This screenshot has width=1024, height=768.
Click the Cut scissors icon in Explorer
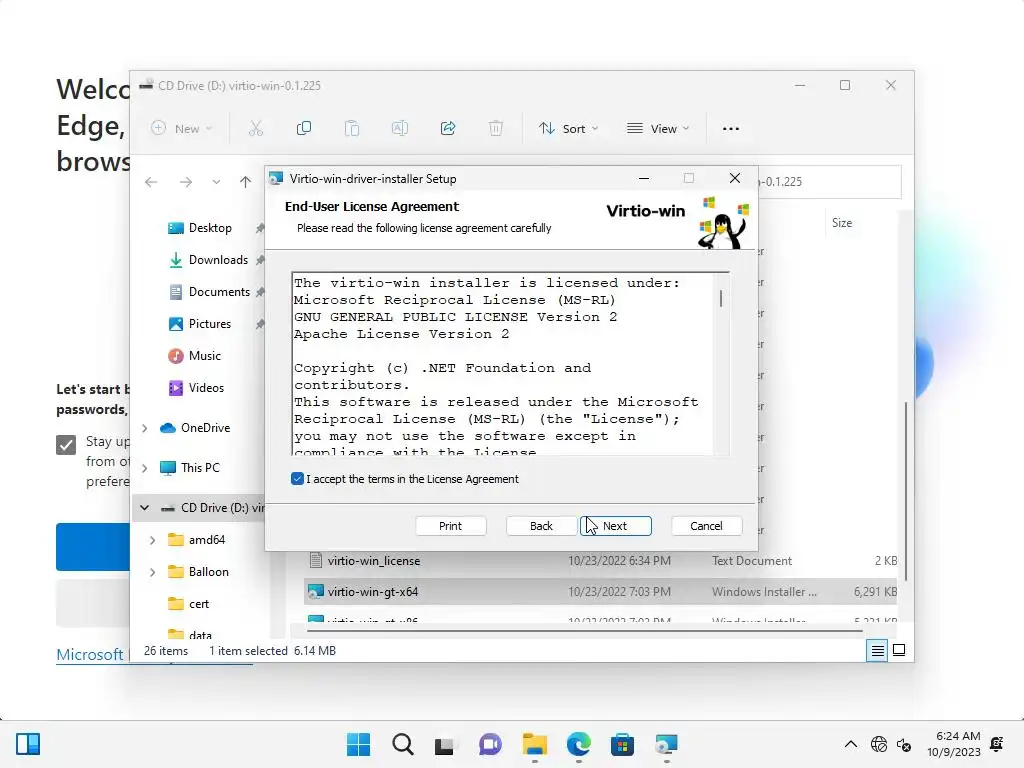pos(256,129)
